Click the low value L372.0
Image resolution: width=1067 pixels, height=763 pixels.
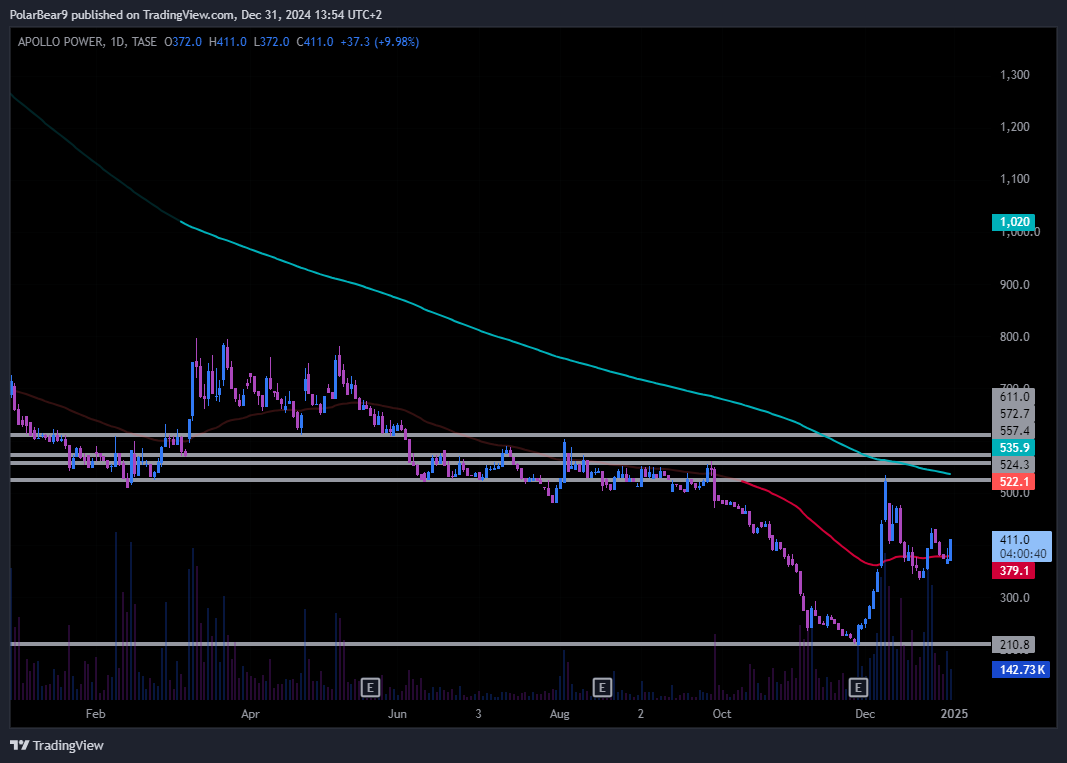(272, 42)
